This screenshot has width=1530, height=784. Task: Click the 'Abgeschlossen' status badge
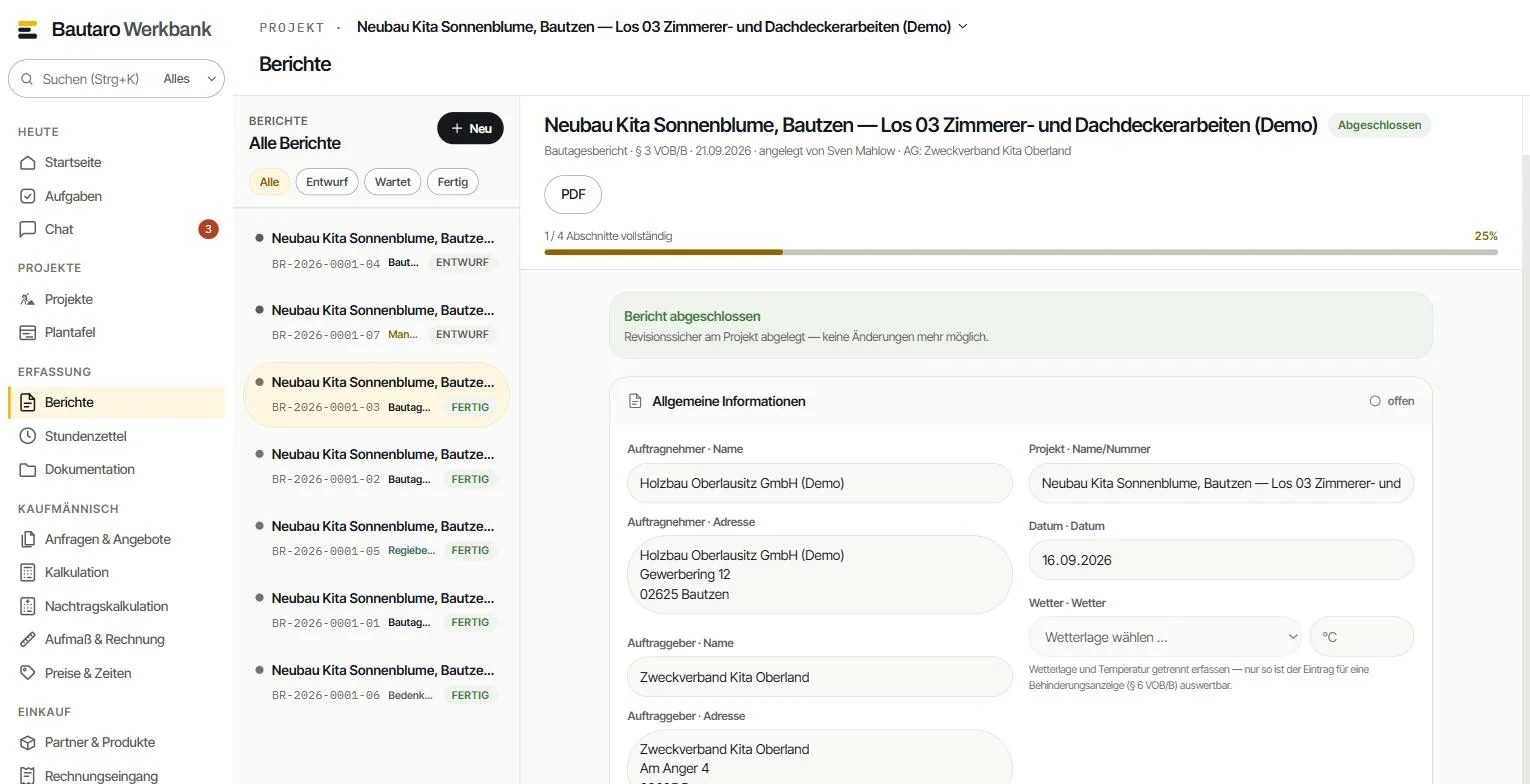[1379, 126]
